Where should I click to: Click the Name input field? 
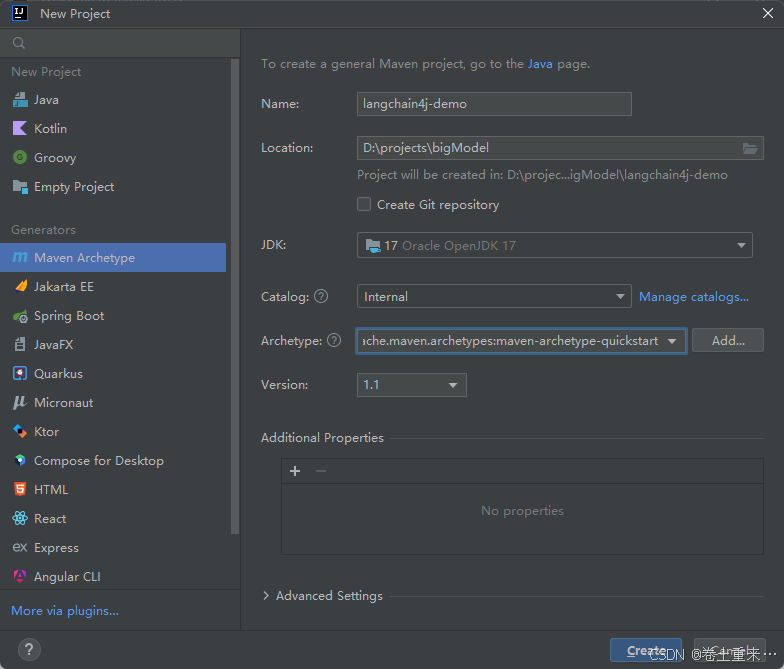click(494, 104)
